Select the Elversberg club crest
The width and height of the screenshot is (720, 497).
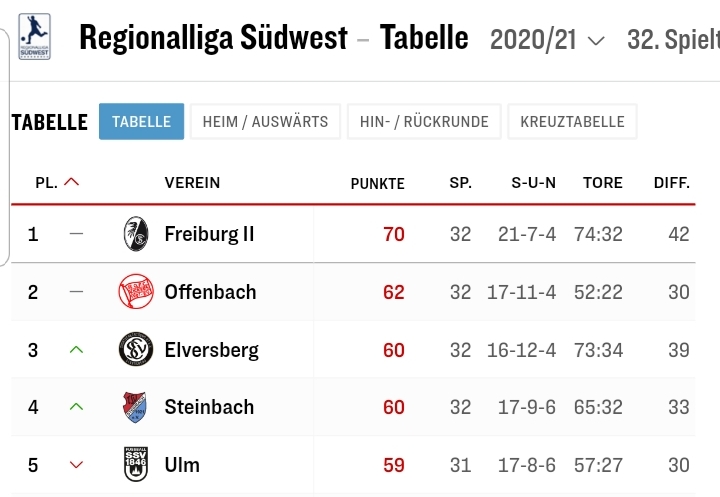click(136, 350)
